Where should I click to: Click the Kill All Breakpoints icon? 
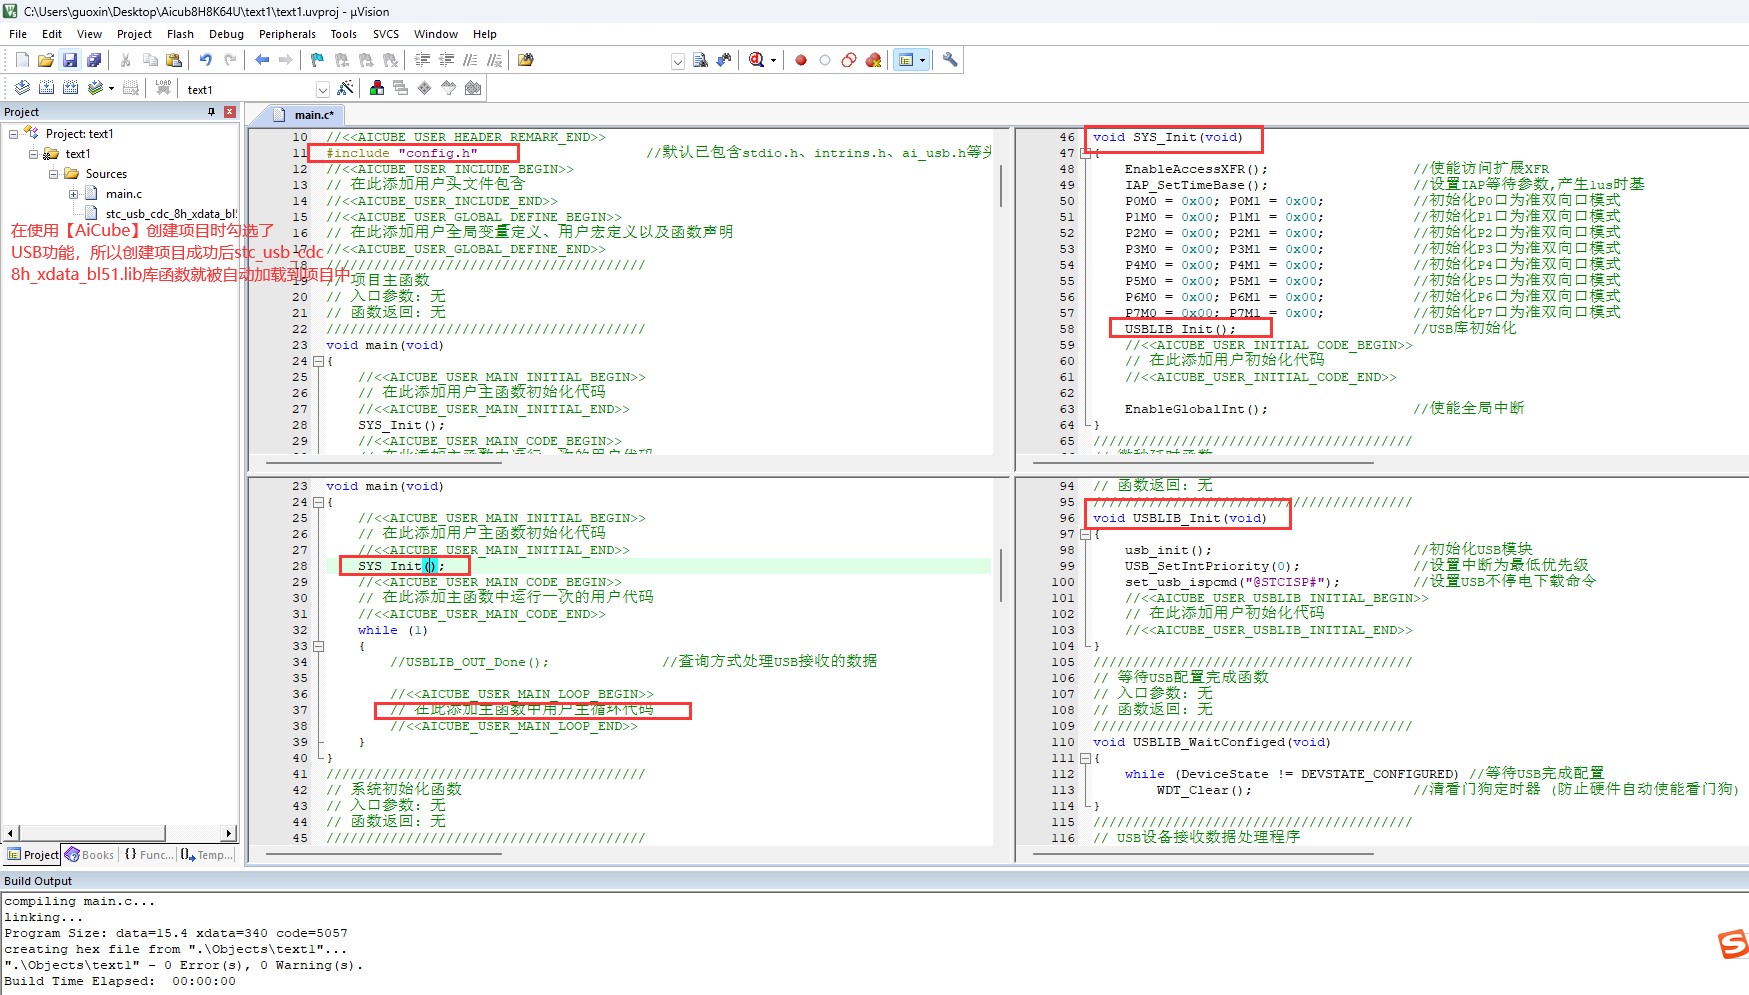tap(873, 60)
